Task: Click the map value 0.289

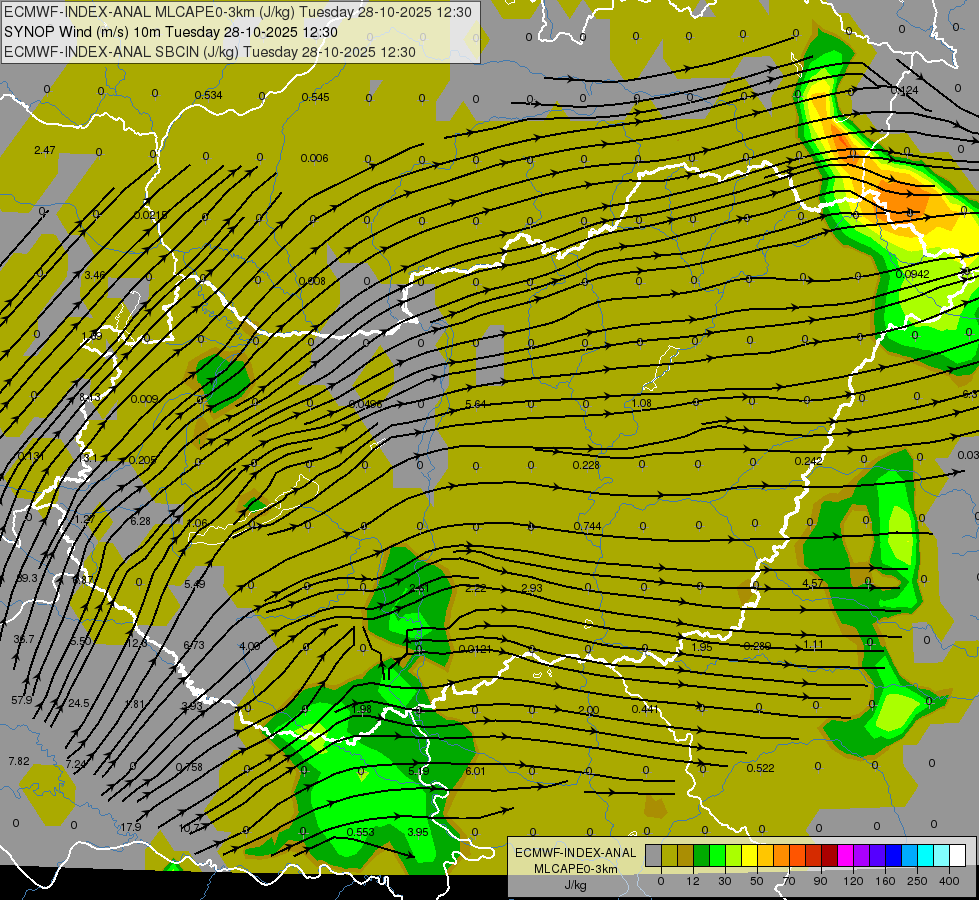Action: point(757,646)
